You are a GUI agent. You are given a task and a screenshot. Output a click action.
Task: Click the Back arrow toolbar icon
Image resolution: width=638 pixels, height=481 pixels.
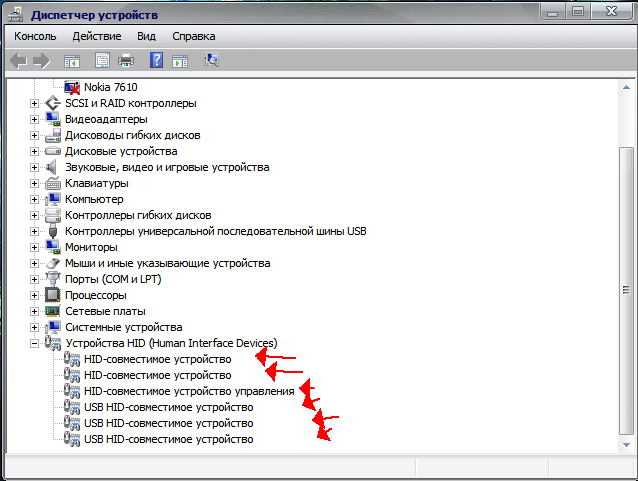(18, 61)
